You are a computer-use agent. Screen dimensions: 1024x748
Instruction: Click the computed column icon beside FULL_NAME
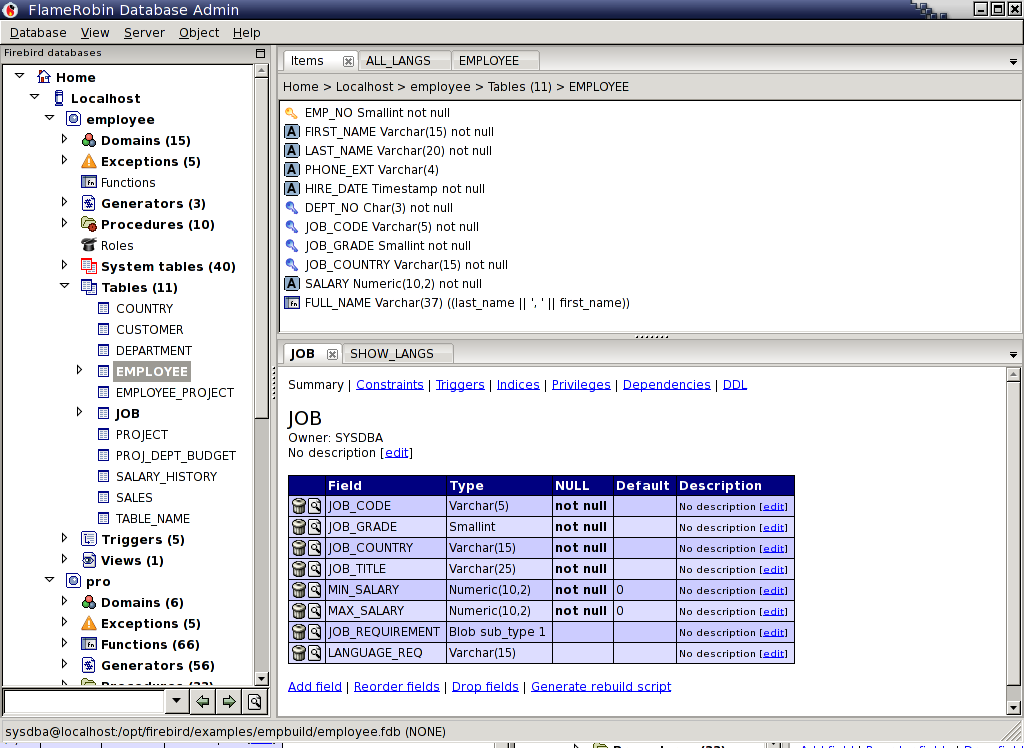tap(292, 302)
